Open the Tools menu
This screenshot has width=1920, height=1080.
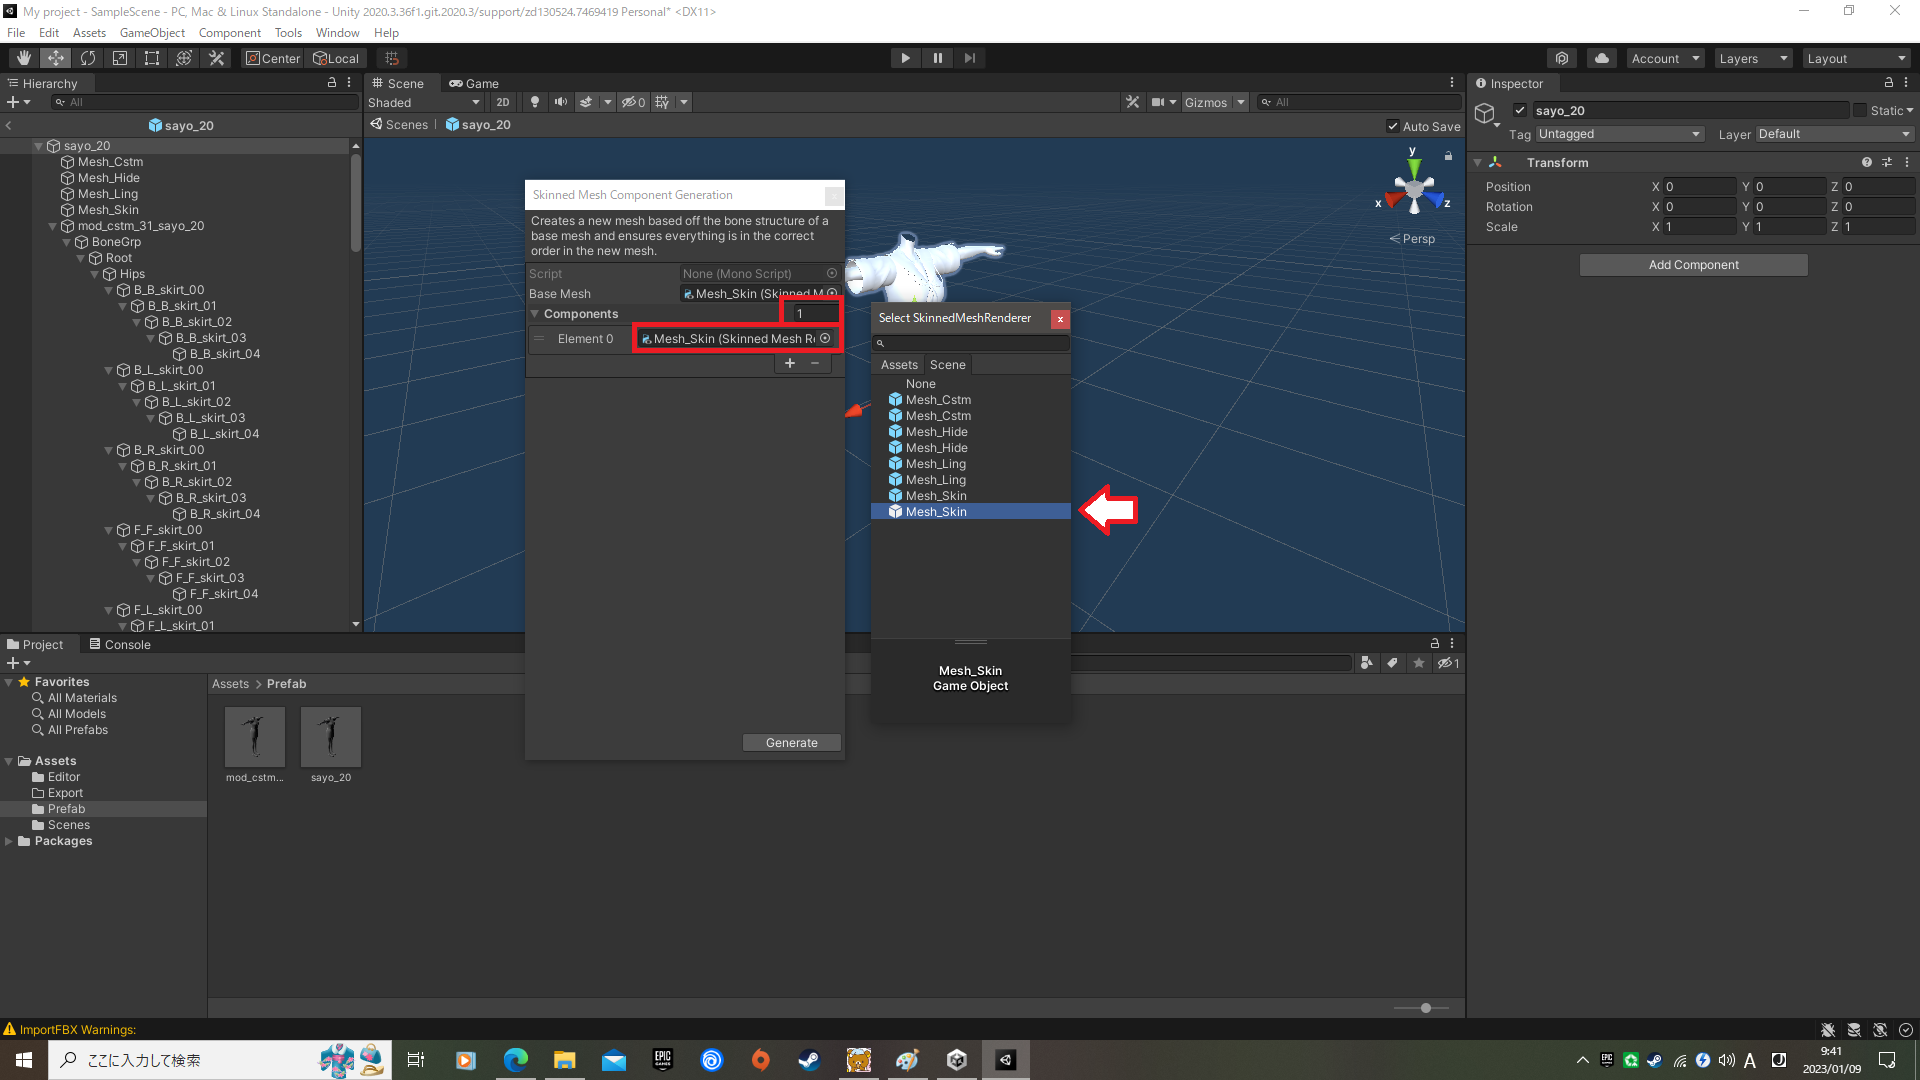pos(288,33)
